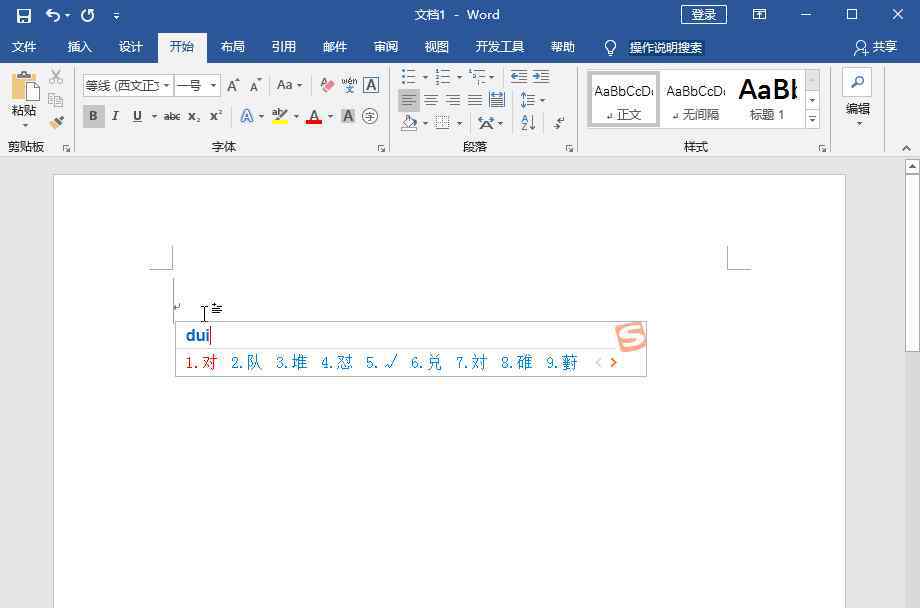
Task: Switch to the 开发工具 tab
Action: click(x=500, y=47)
